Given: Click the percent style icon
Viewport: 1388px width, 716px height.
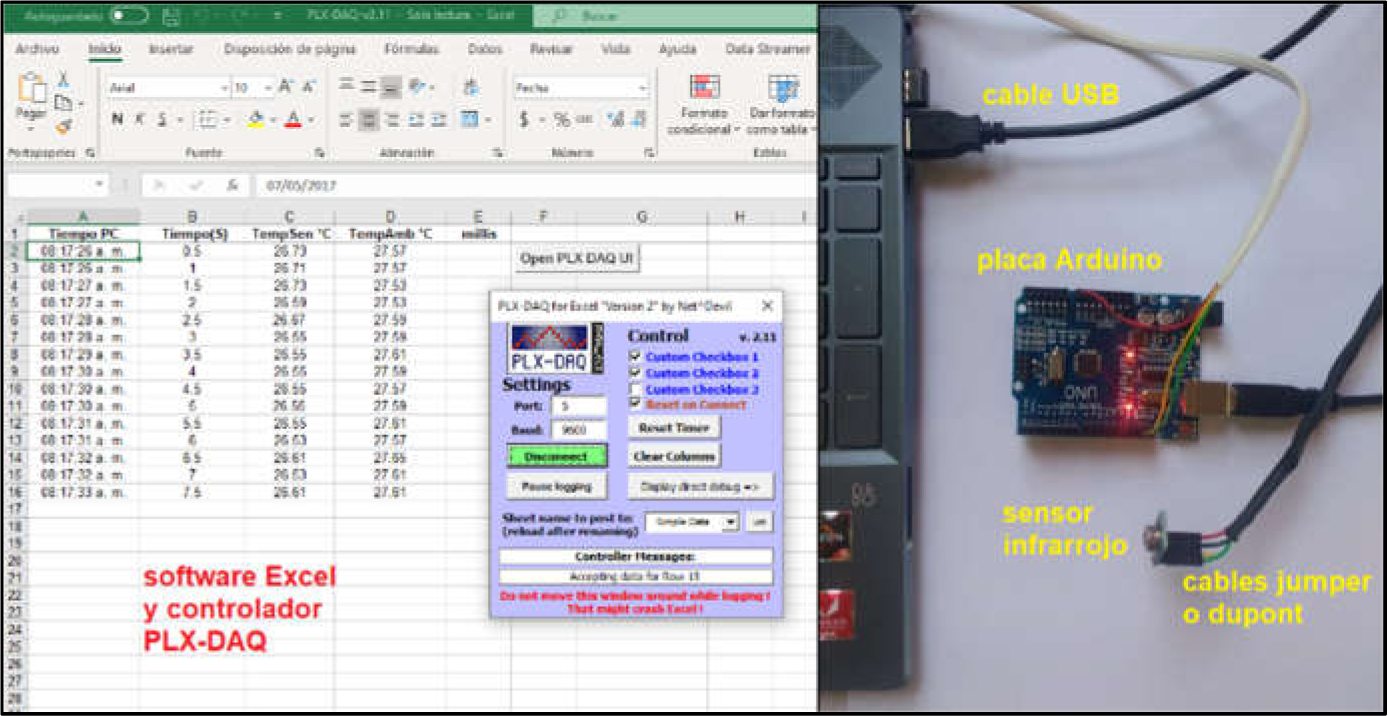Looking at the screenshot, I should point(562,120).
